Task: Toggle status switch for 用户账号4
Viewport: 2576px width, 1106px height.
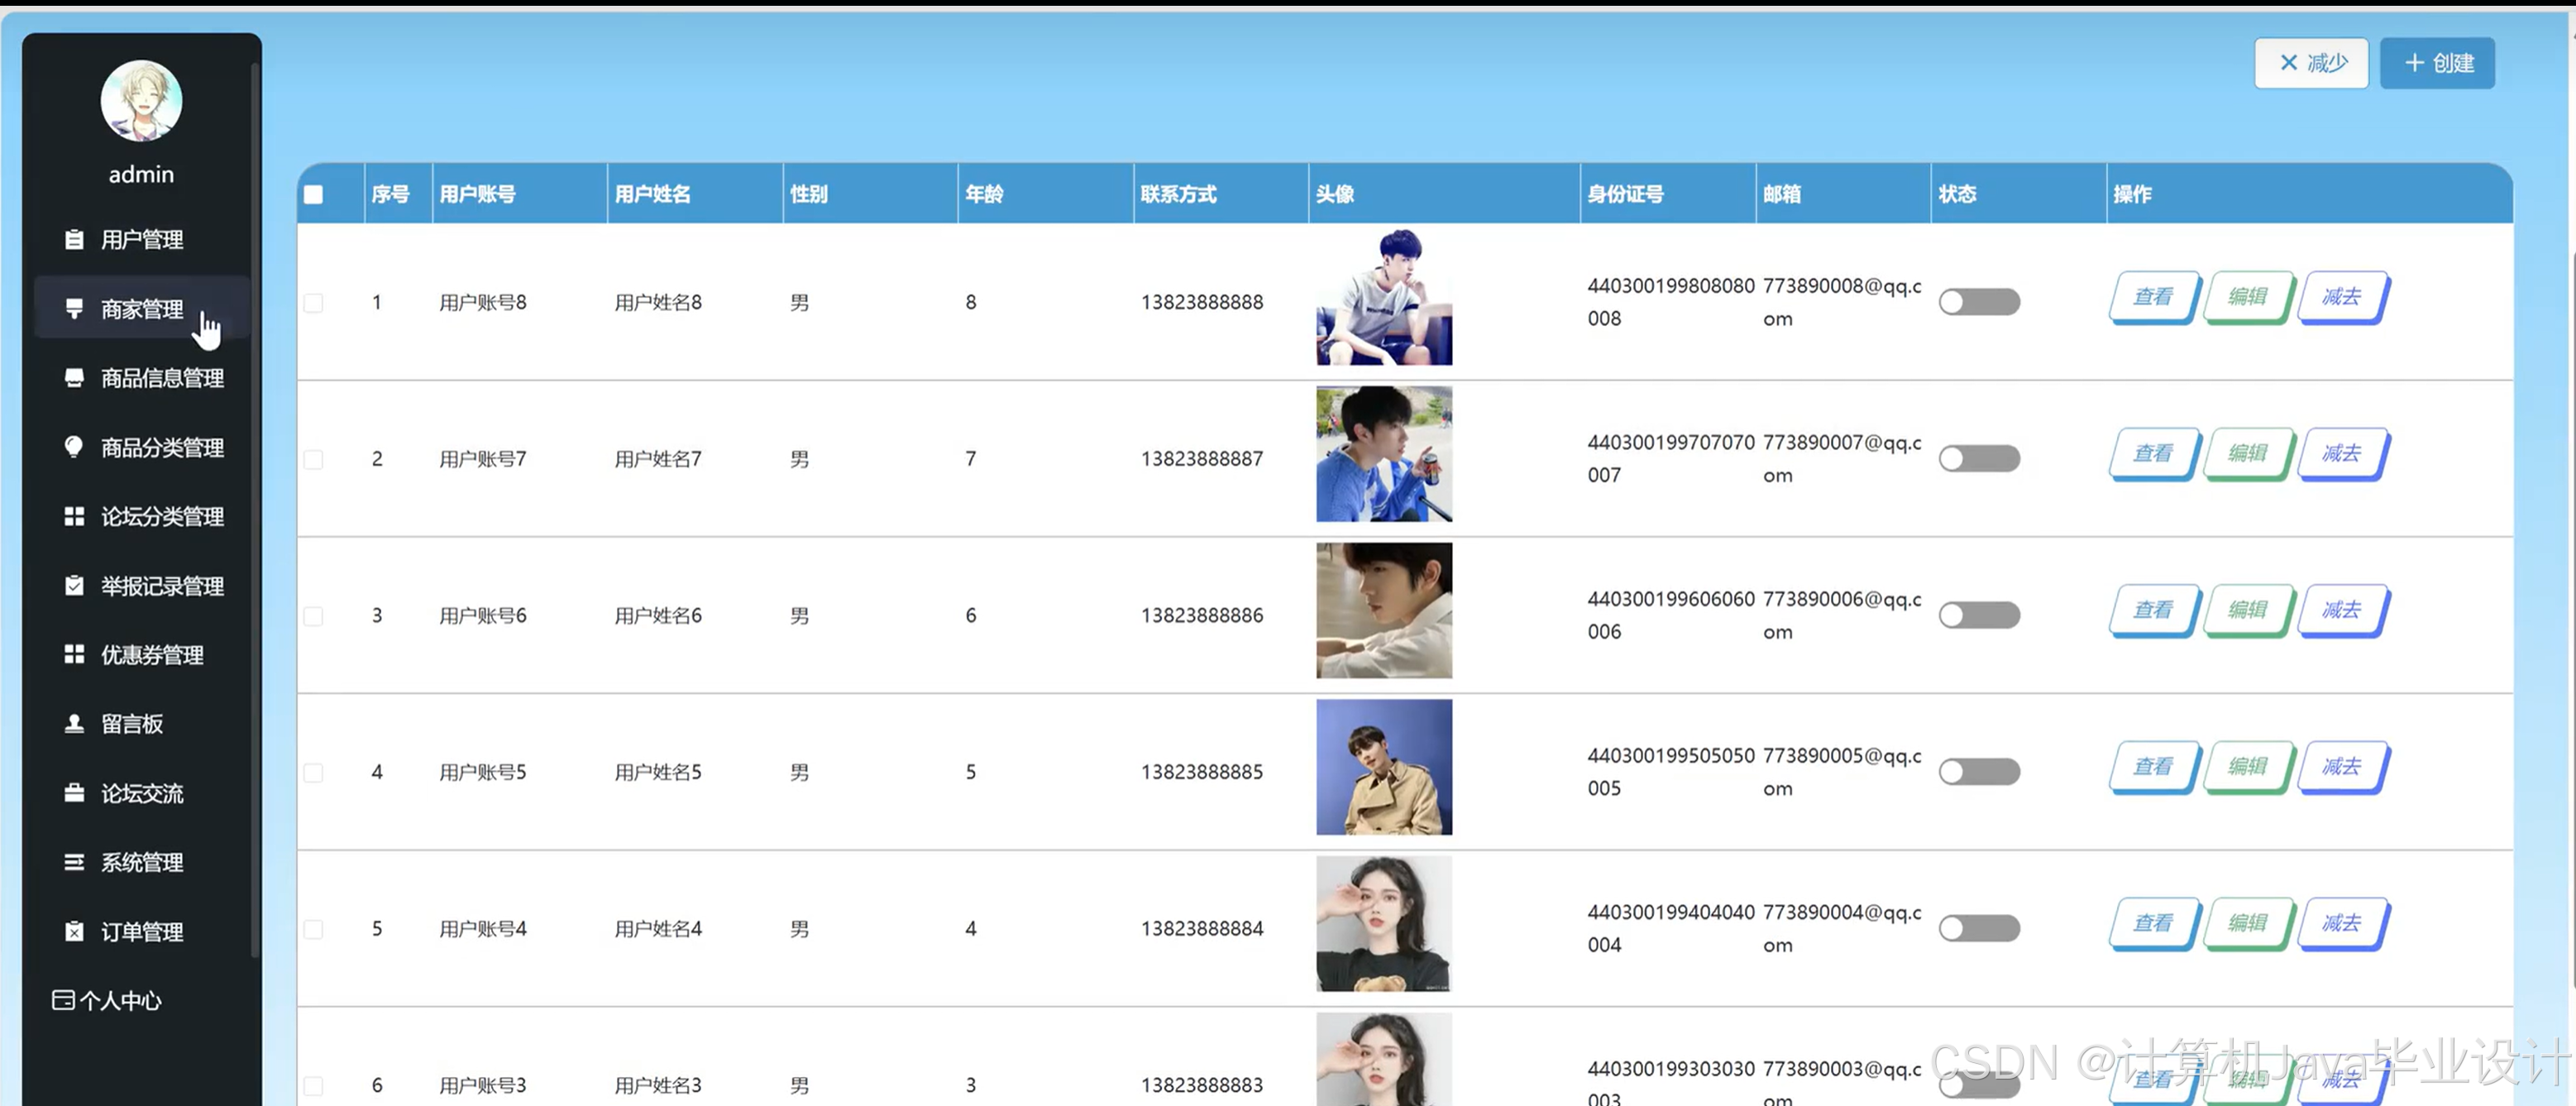Action: (1979, 928)
